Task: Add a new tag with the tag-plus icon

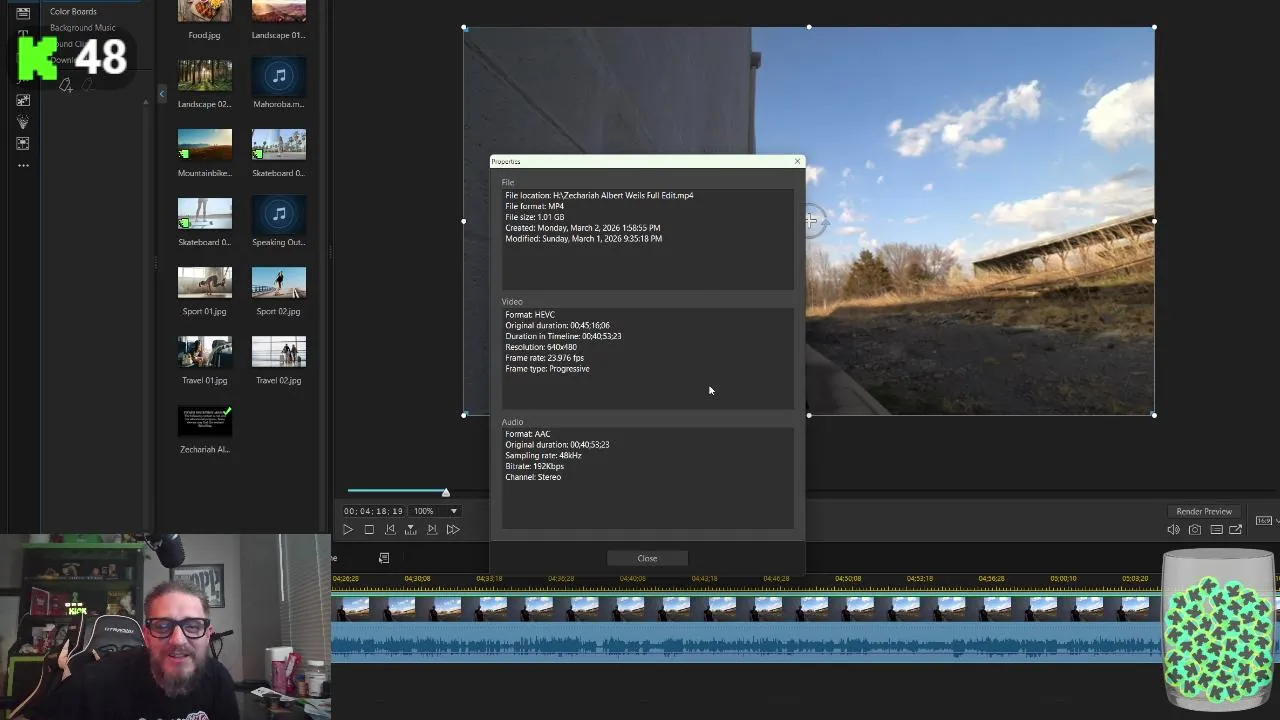Action: [x=66, y=86]
